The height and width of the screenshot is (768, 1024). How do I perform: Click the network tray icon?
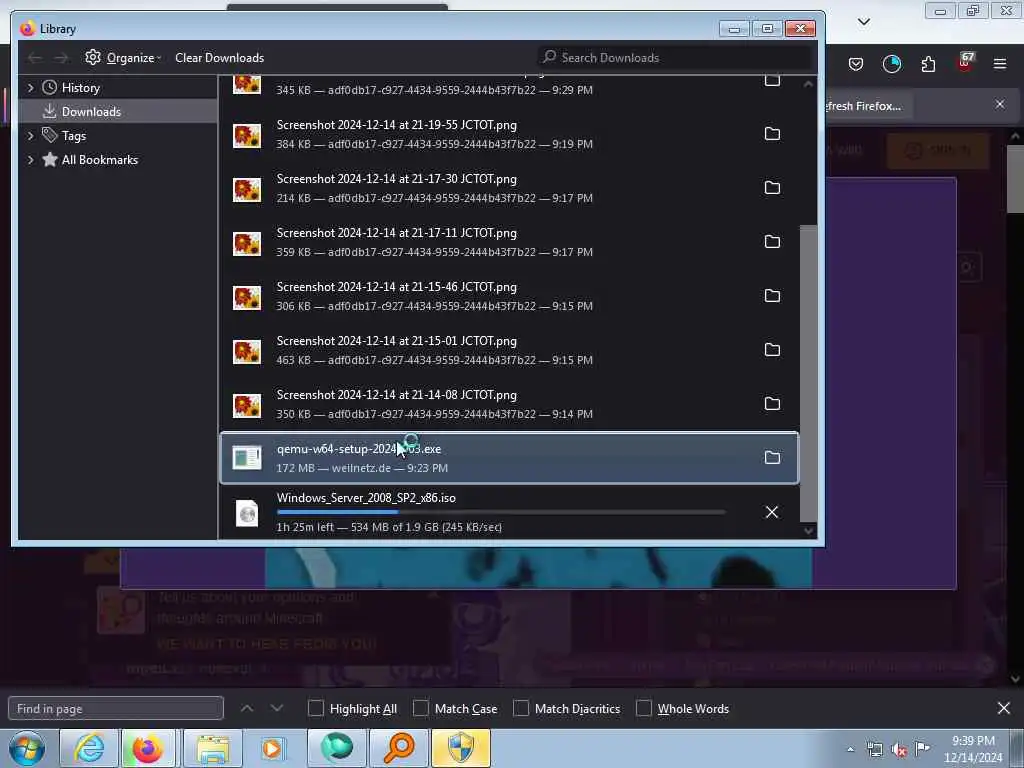874,750
